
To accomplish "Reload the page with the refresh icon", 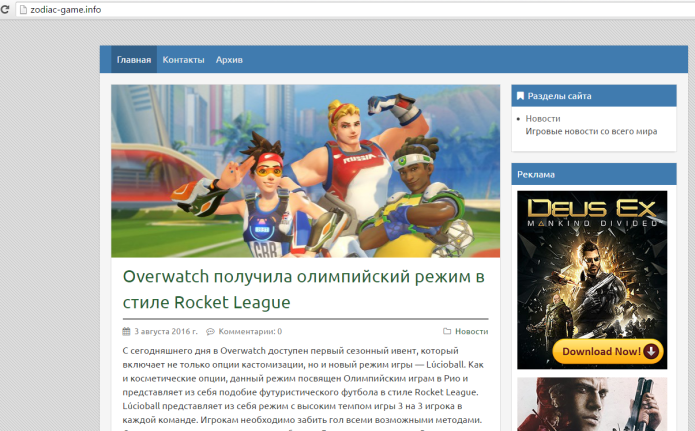I will click(x=4, y=9).
